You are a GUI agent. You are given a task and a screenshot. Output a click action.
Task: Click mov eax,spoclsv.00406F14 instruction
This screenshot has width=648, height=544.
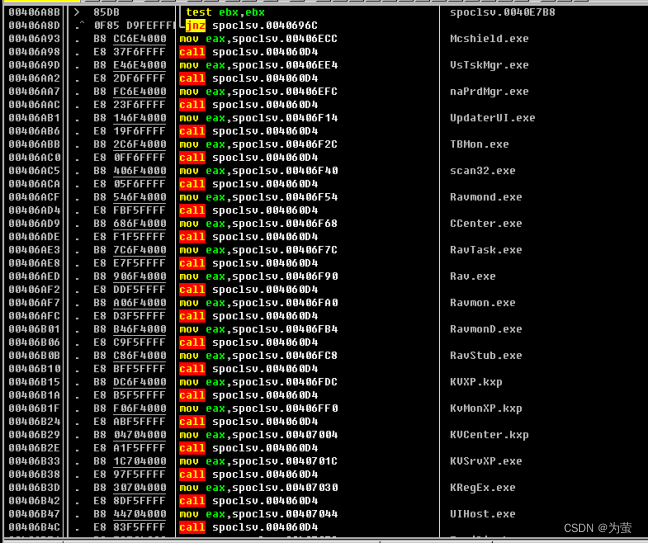[x=258, y=118]
